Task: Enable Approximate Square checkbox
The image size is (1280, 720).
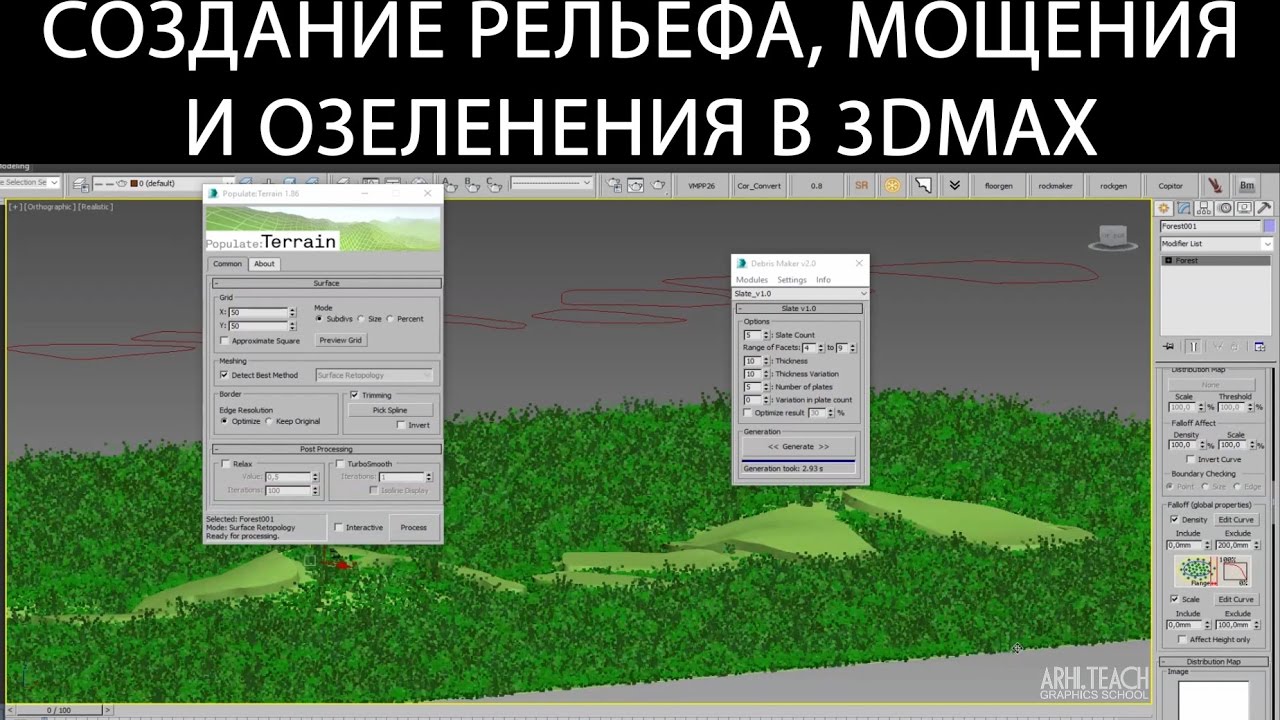Action: [223, 341]
